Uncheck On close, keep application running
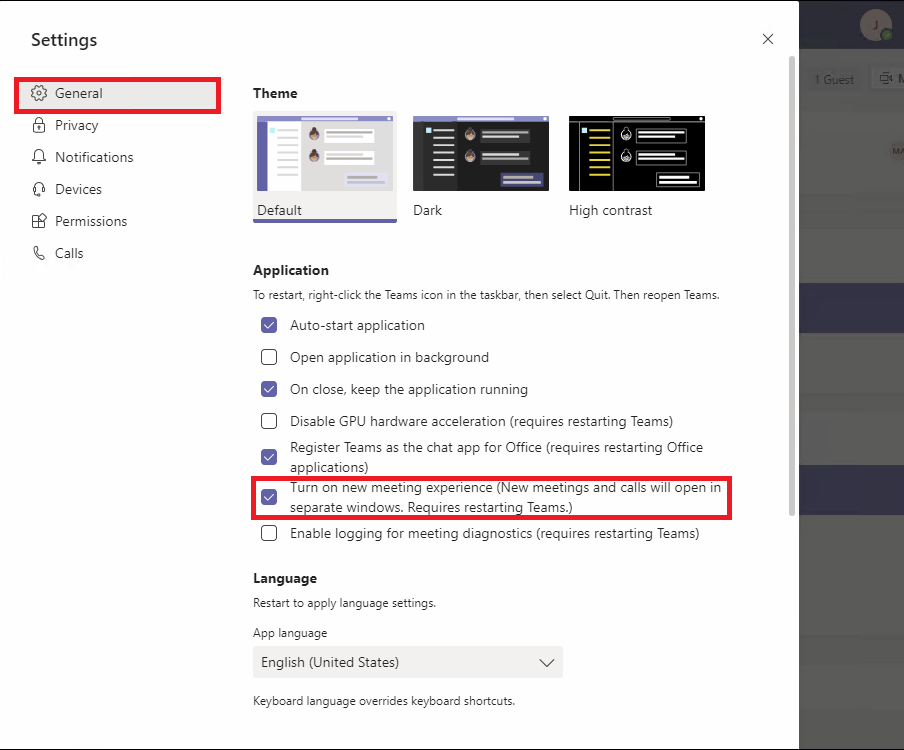The image size is (904, 750). 269,389
